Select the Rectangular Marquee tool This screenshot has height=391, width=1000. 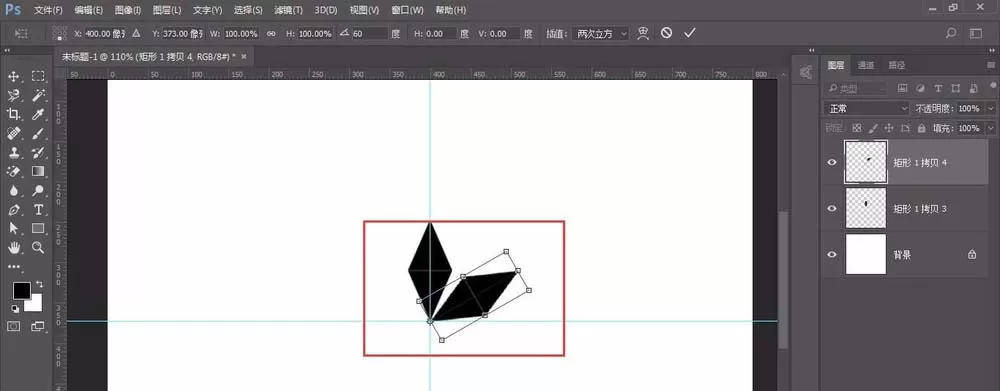click(38, 77)
